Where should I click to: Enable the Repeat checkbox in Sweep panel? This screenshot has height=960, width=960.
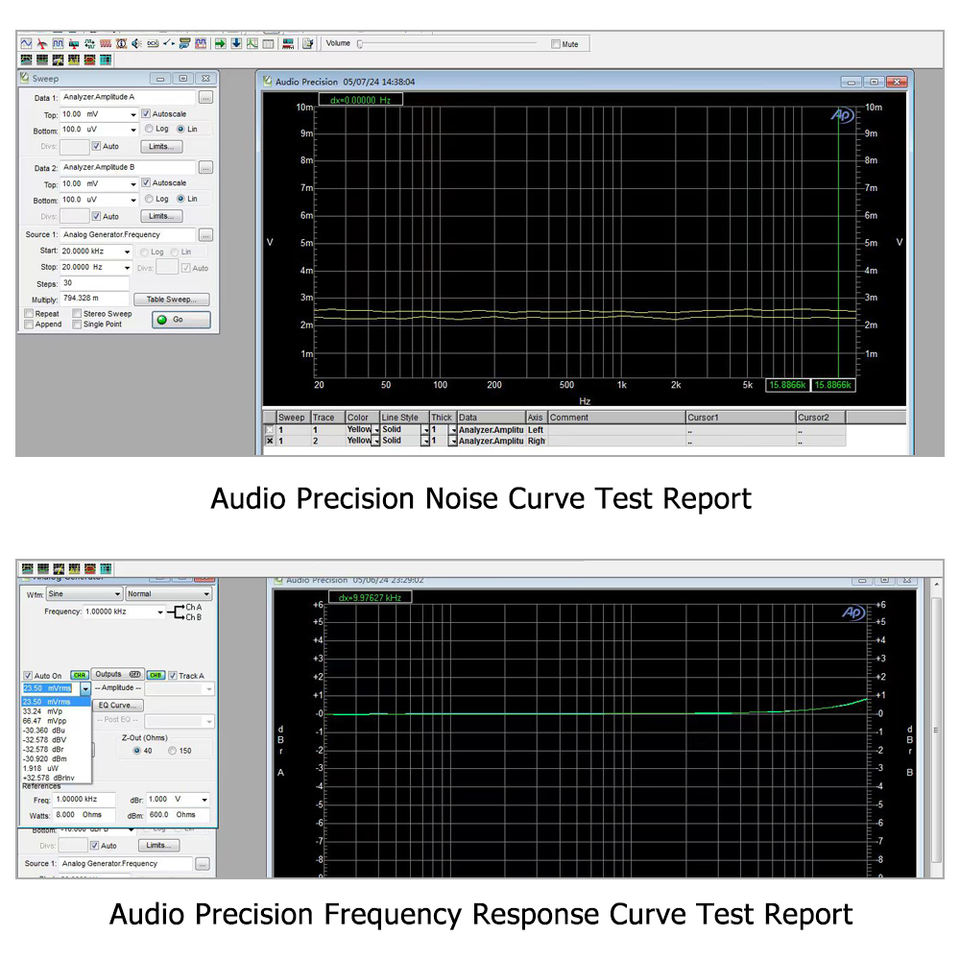pos(29,313)
